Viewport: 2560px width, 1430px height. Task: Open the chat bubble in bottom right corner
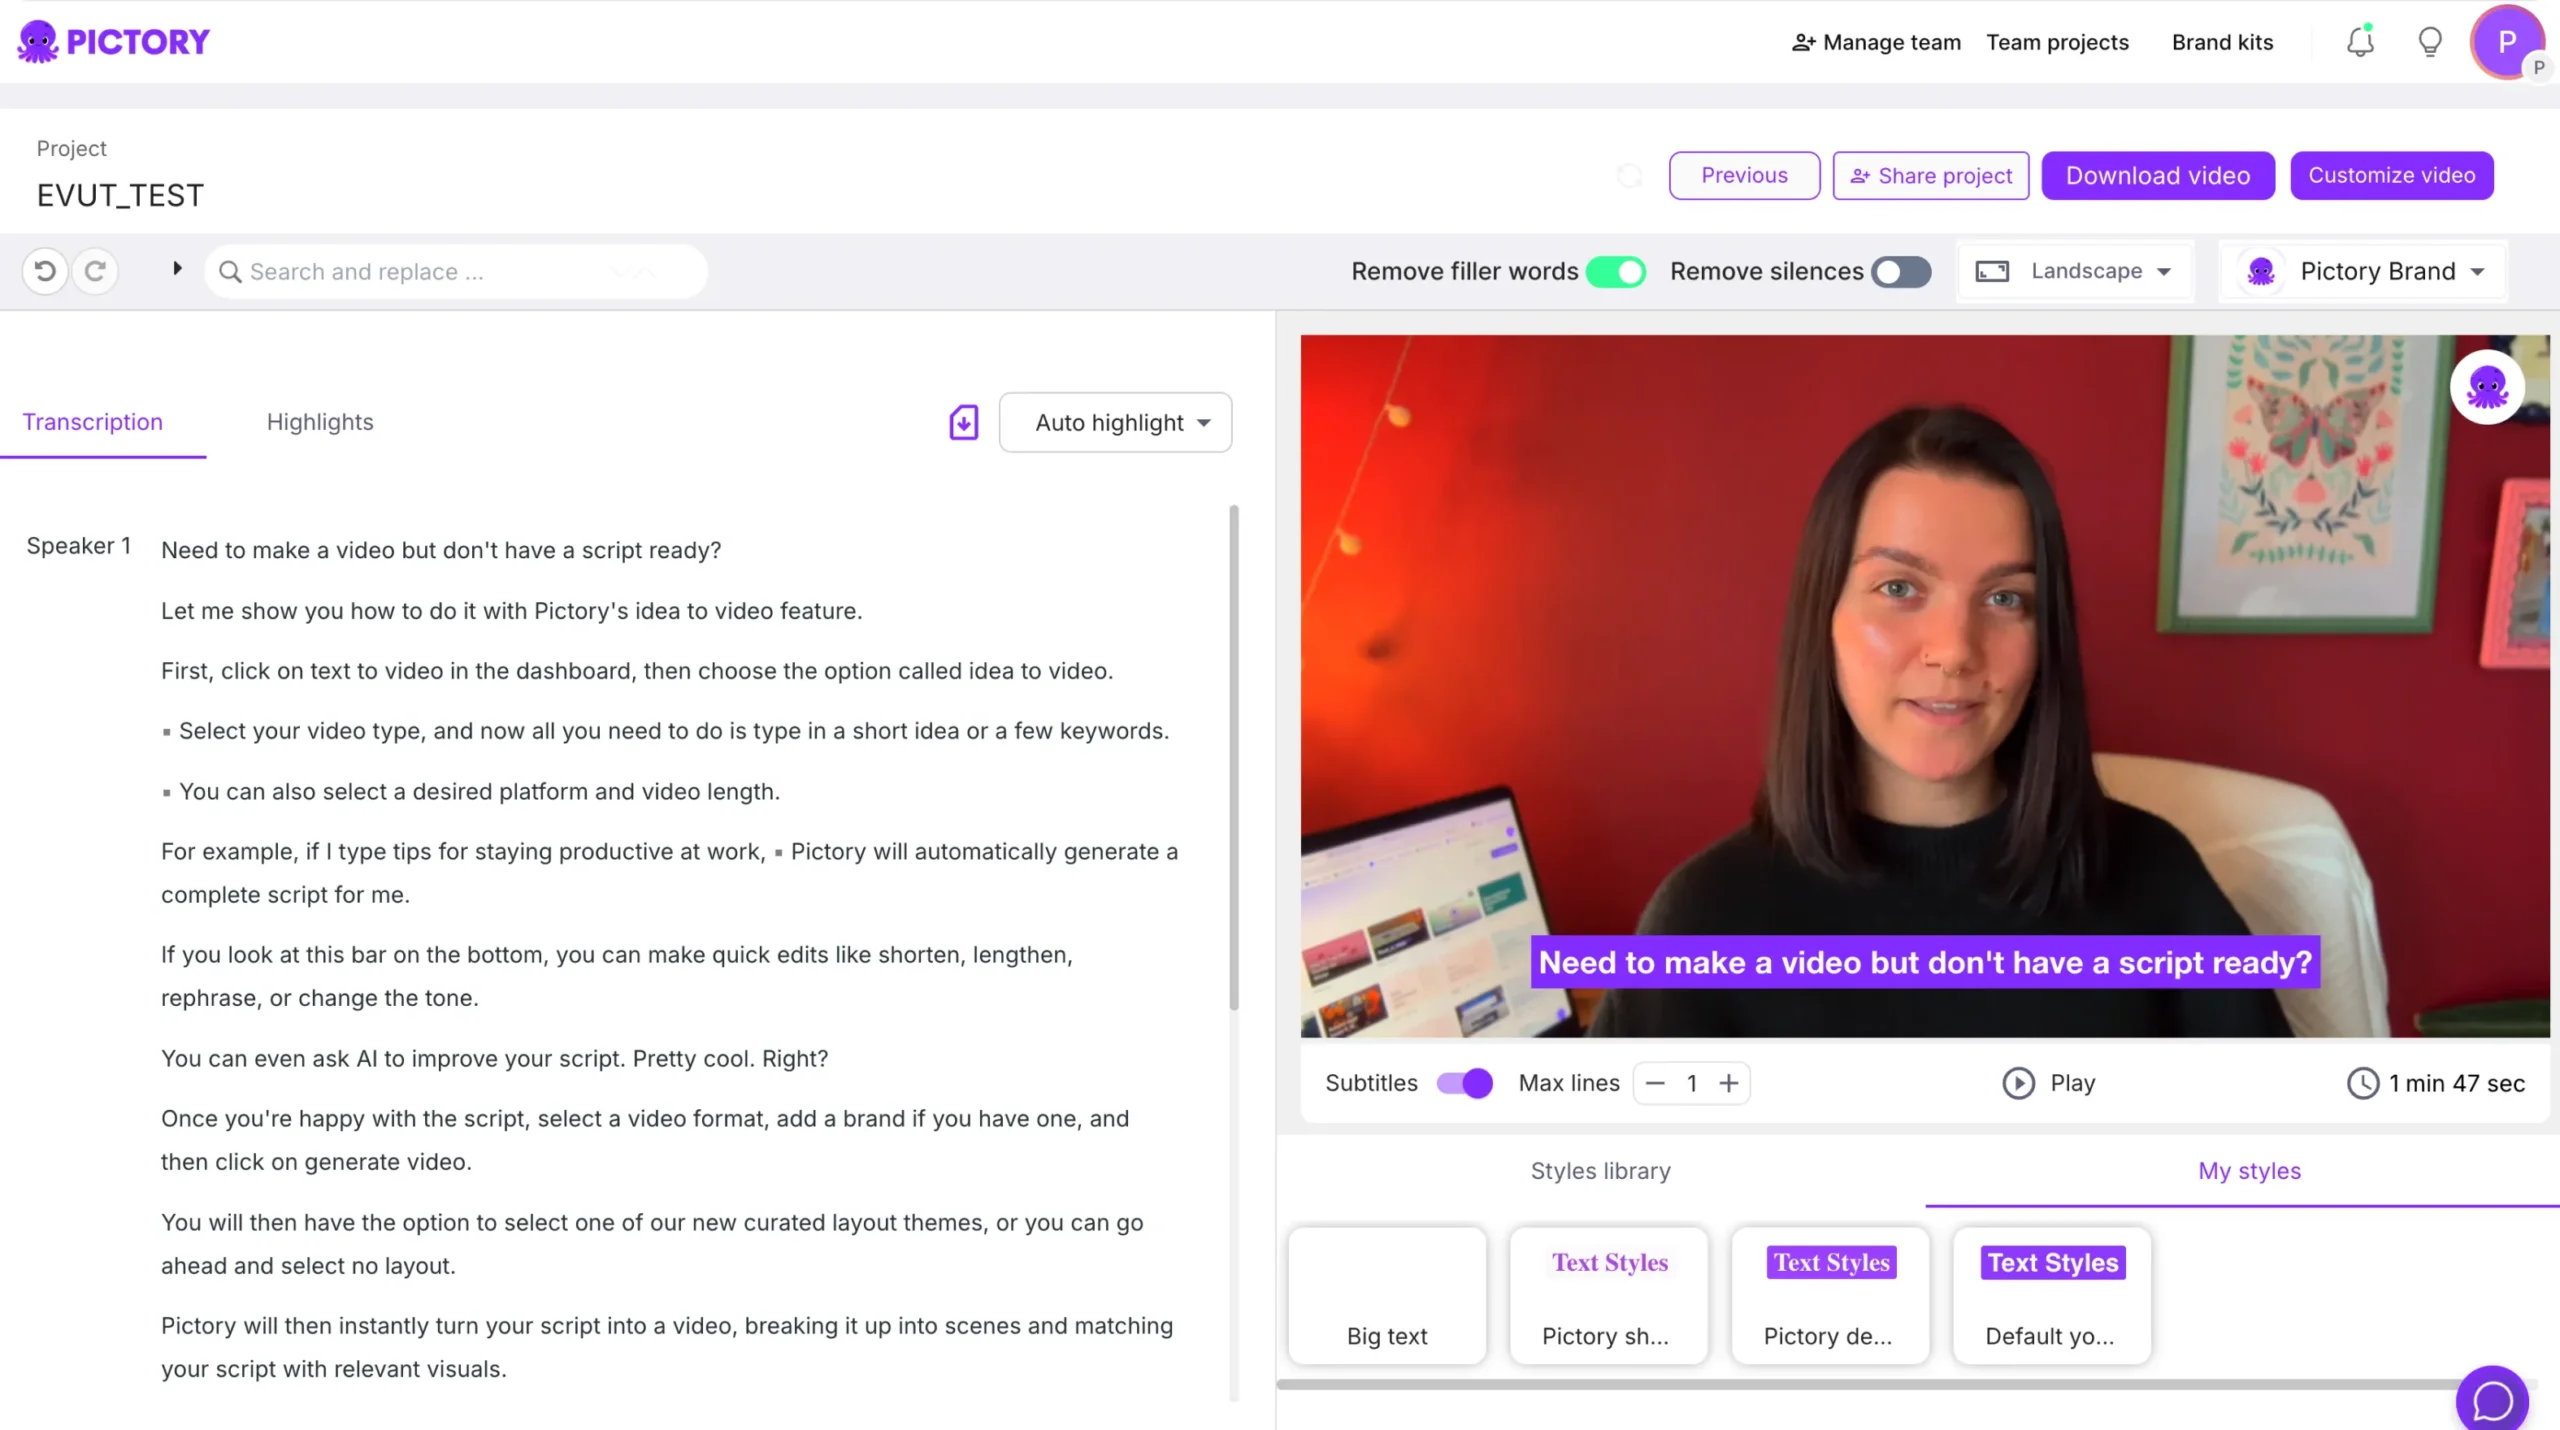tap(2492, 1399)
